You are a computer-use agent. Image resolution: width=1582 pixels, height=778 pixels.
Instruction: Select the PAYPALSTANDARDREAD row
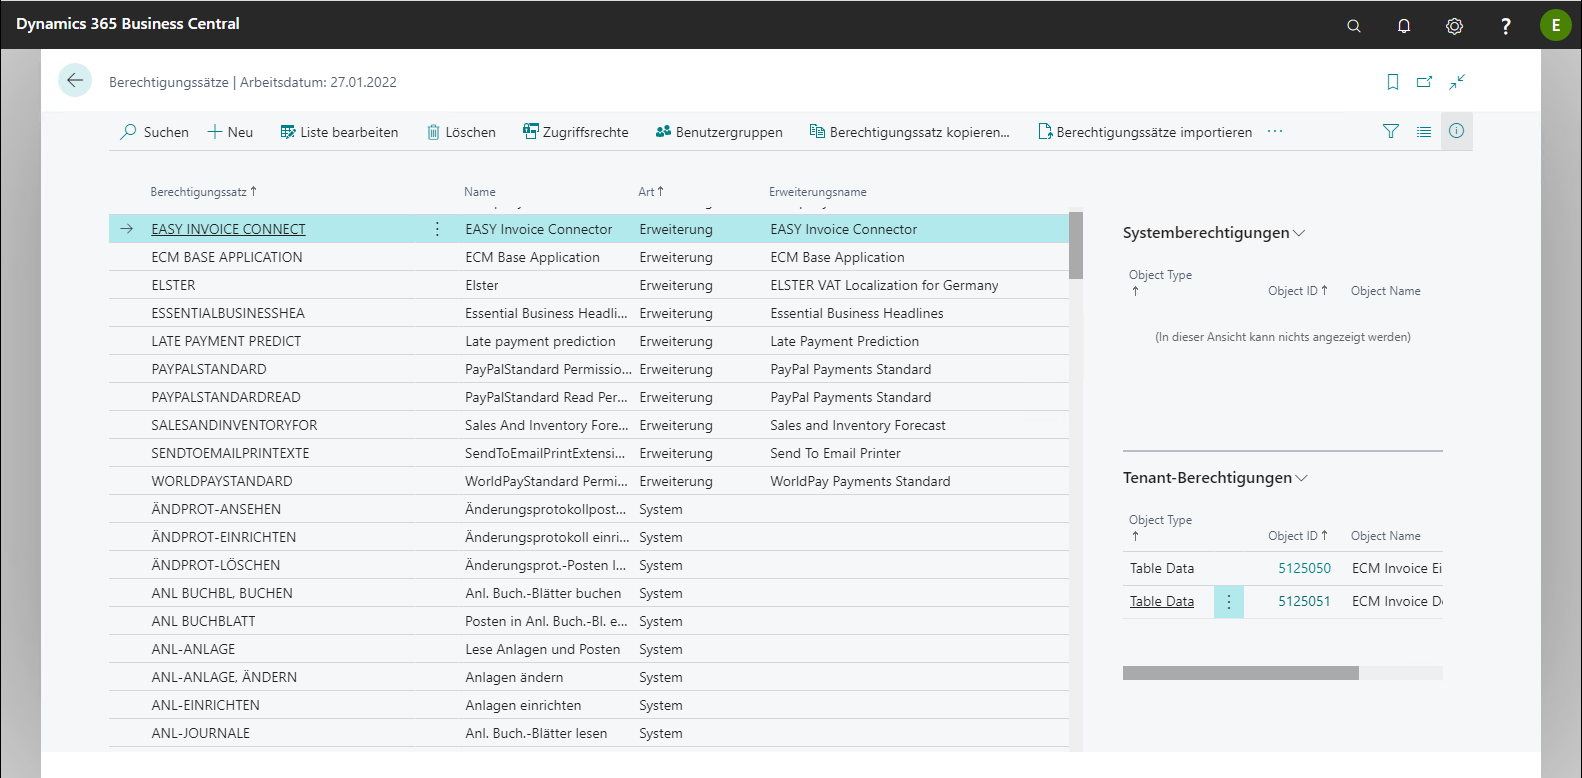(589, 397)
